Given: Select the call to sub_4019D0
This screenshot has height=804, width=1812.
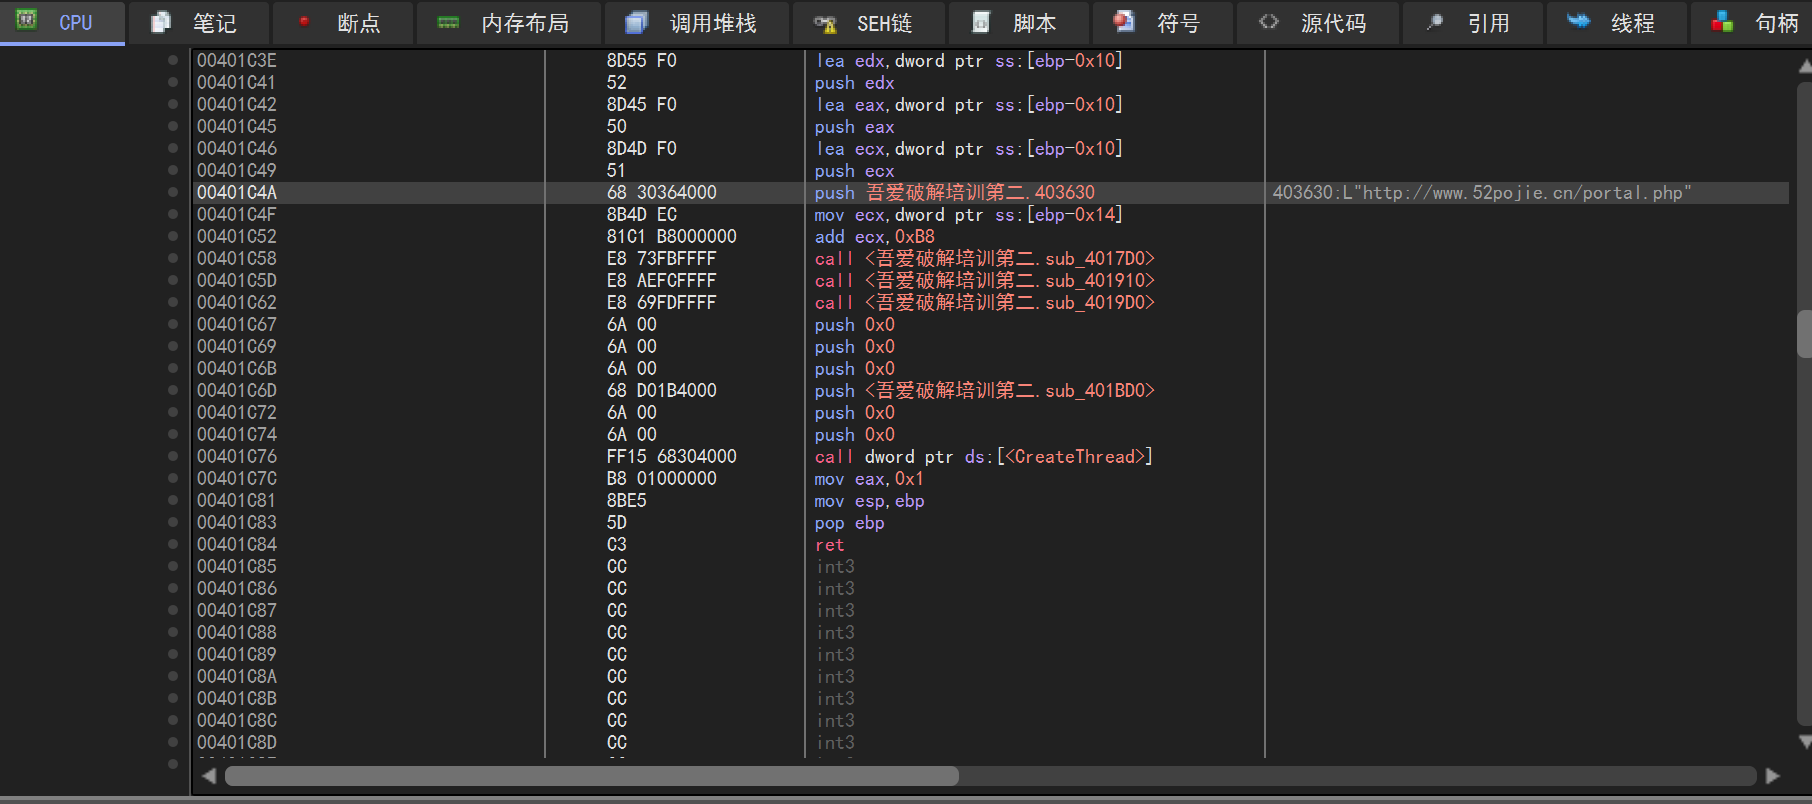Looking at the screenshot, I should 985,303.
